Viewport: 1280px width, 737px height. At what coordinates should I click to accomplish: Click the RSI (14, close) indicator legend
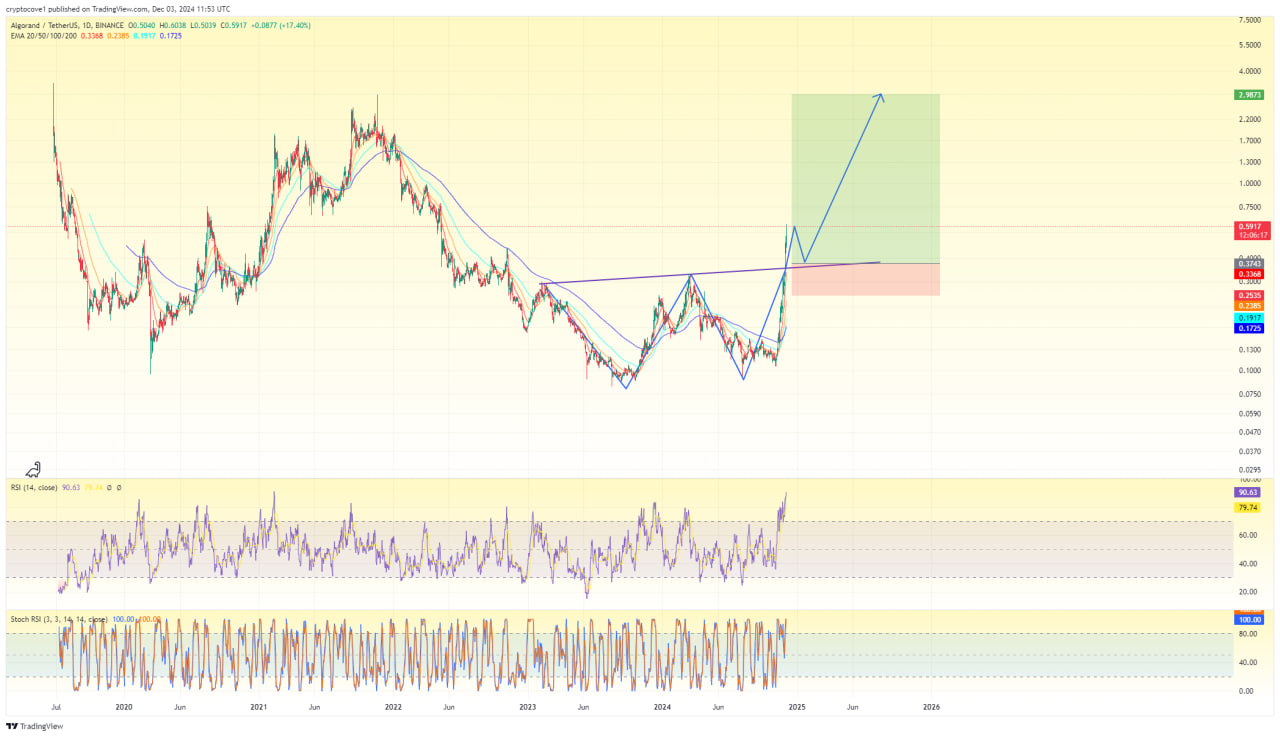pos(34,487)
